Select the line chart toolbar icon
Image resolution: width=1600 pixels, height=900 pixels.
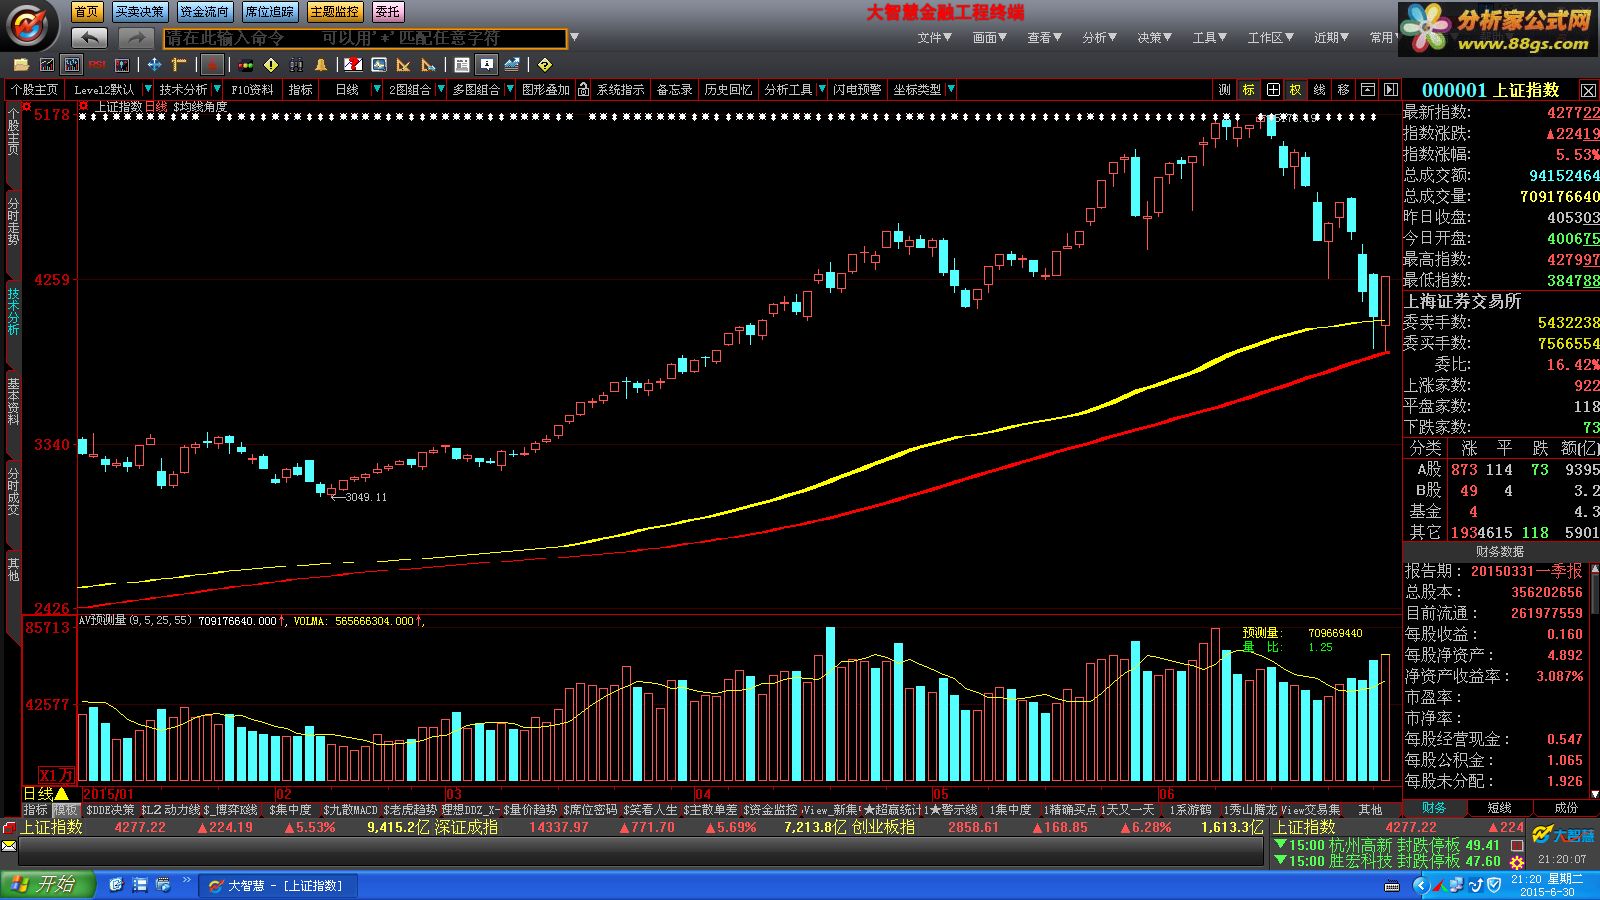tap(47, 65)
